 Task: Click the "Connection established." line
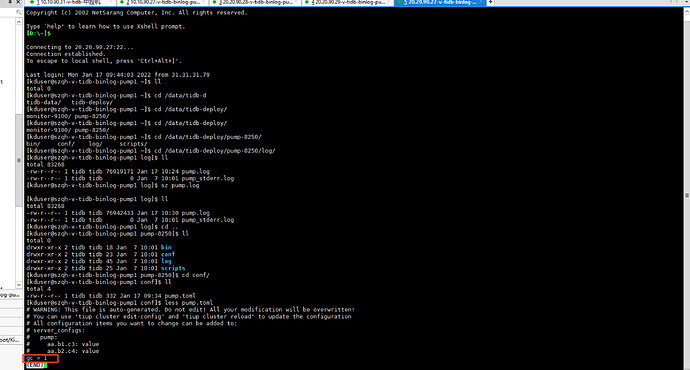66,54
